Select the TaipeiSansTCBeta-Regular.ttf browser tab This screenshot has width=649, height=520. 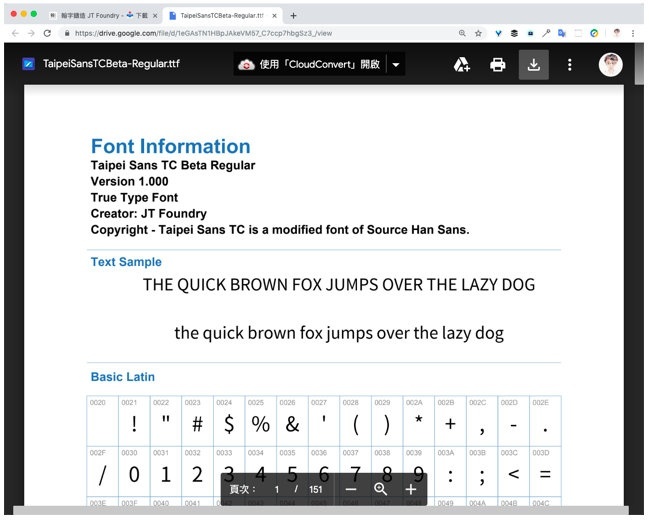point(221,15)
